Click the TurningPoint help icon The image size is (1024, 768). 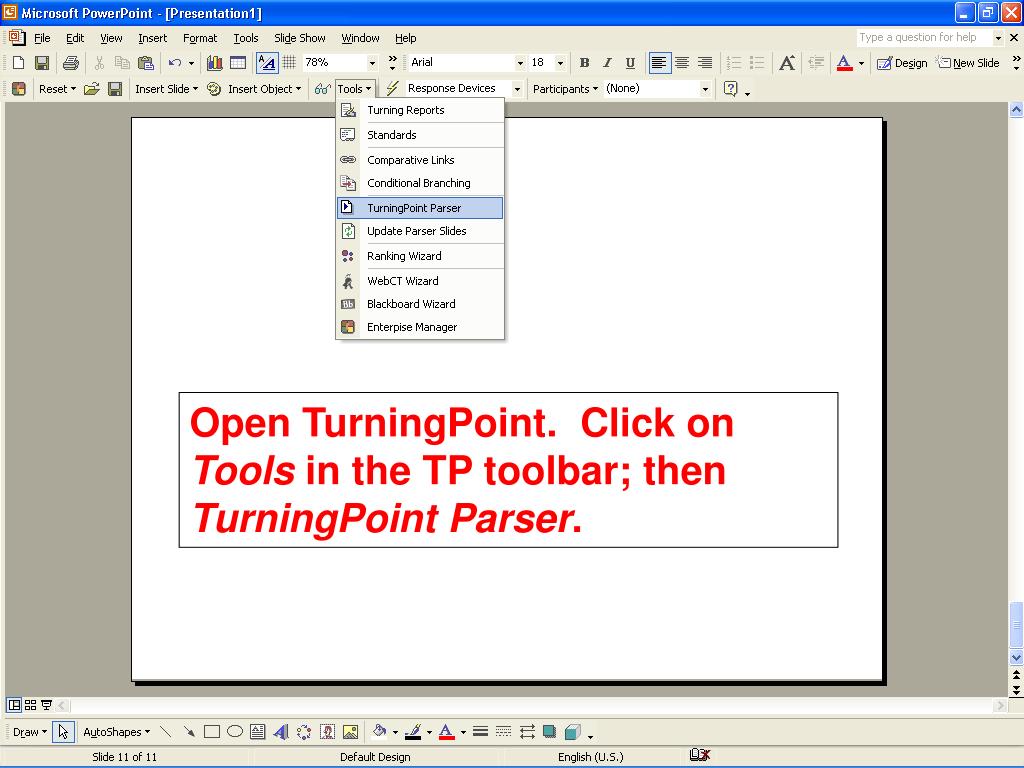pyautogui.click(x=731, y=89)
